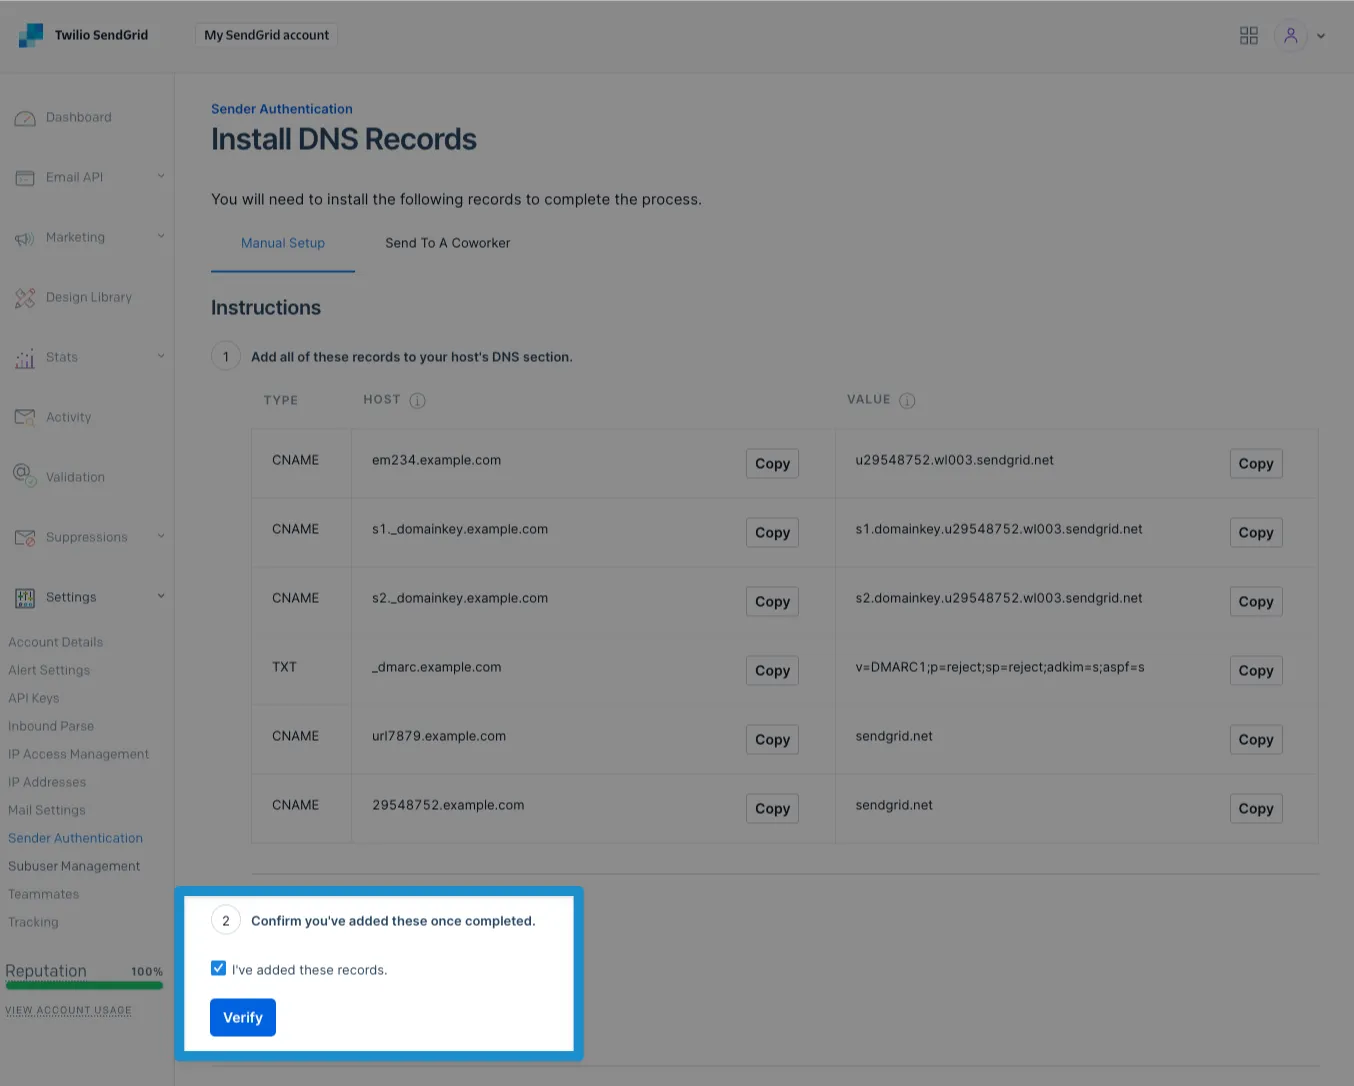The width and height of the screenshot is (1354, 1086).
Task: Click the Dashboard gauge icon
Action: tap(25, 118)
